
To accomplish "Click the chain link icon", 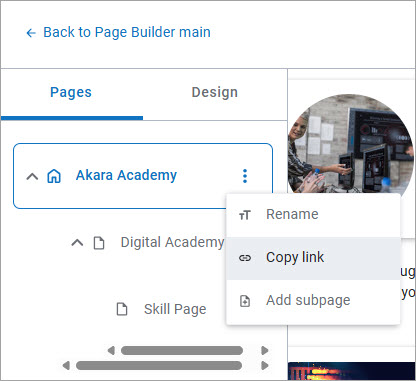I will [x=245, y=258].
